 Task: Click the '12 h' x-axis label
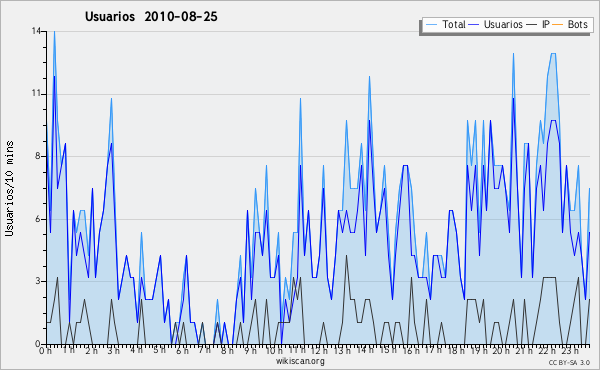[319, 350]
